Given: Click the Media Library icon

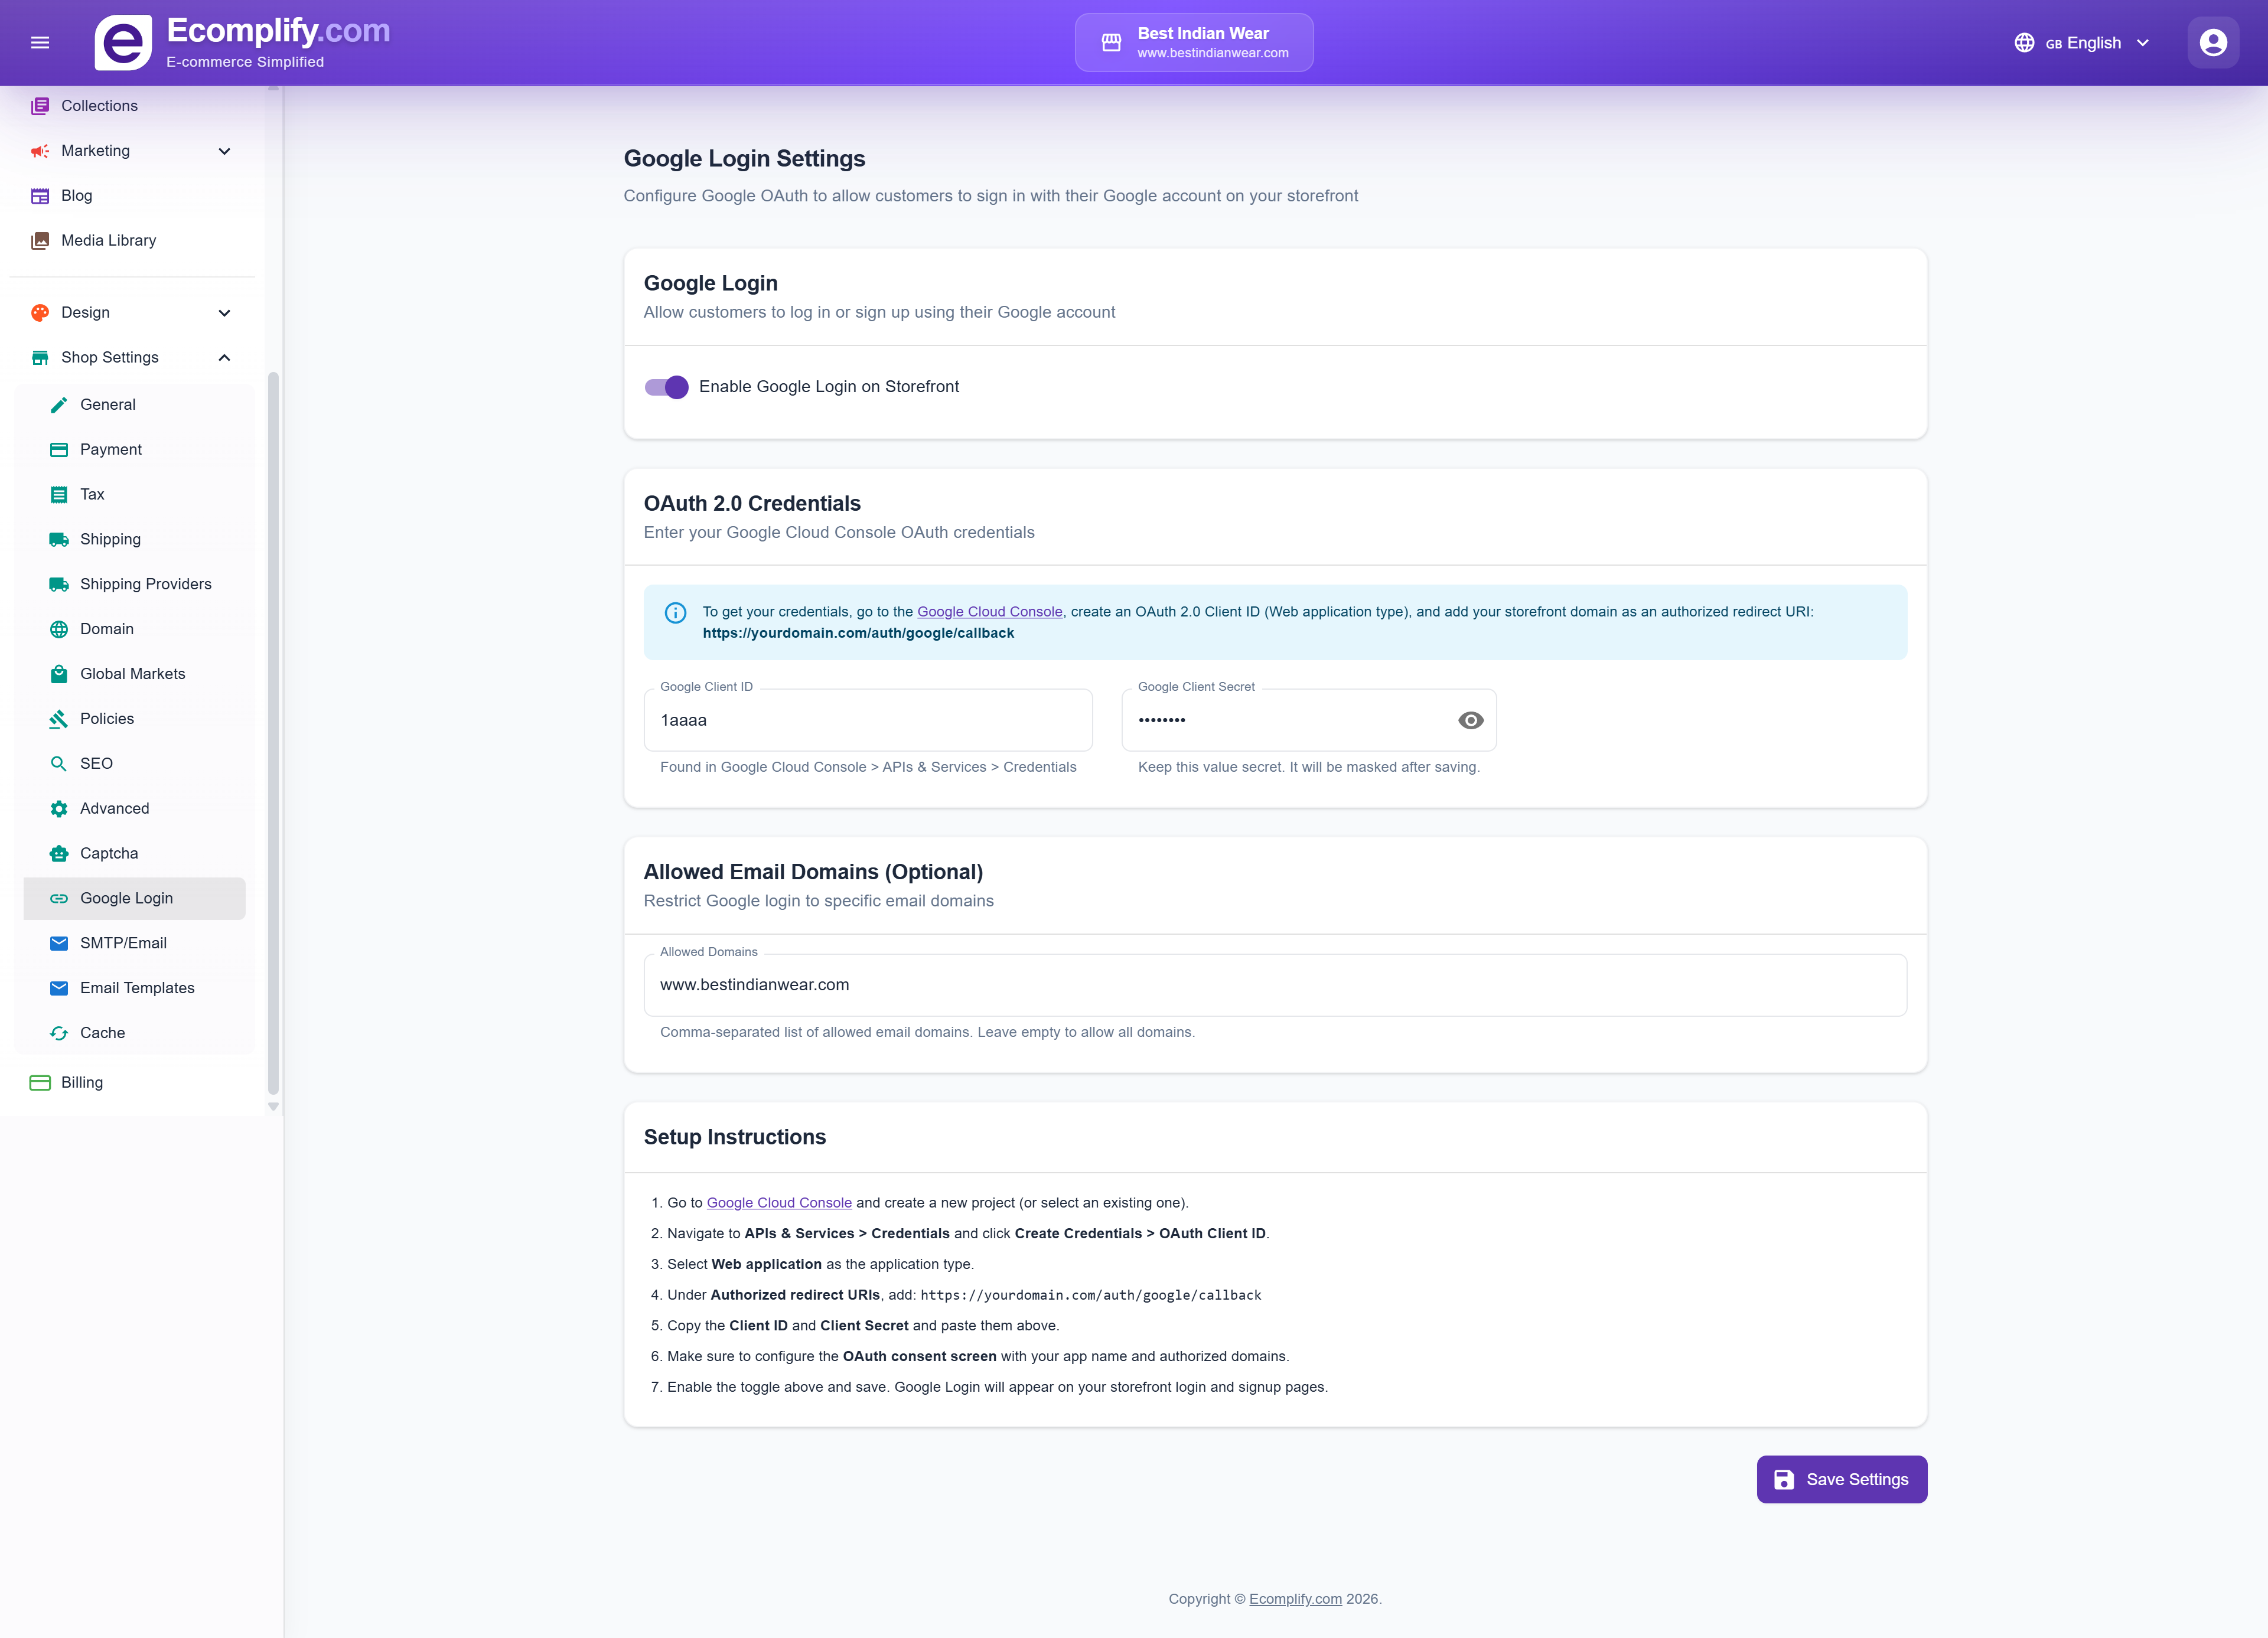Looking at the screenshot, I should pos(40,240).
